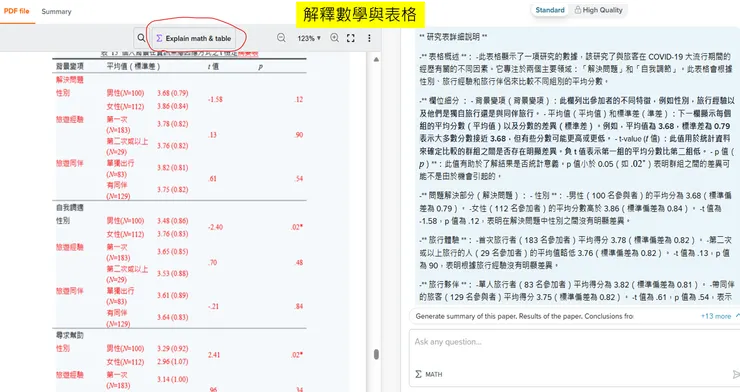The image size is (740, 392).
Task: Expand the +13 more suggestions
Action: click(x=716, y=316)
